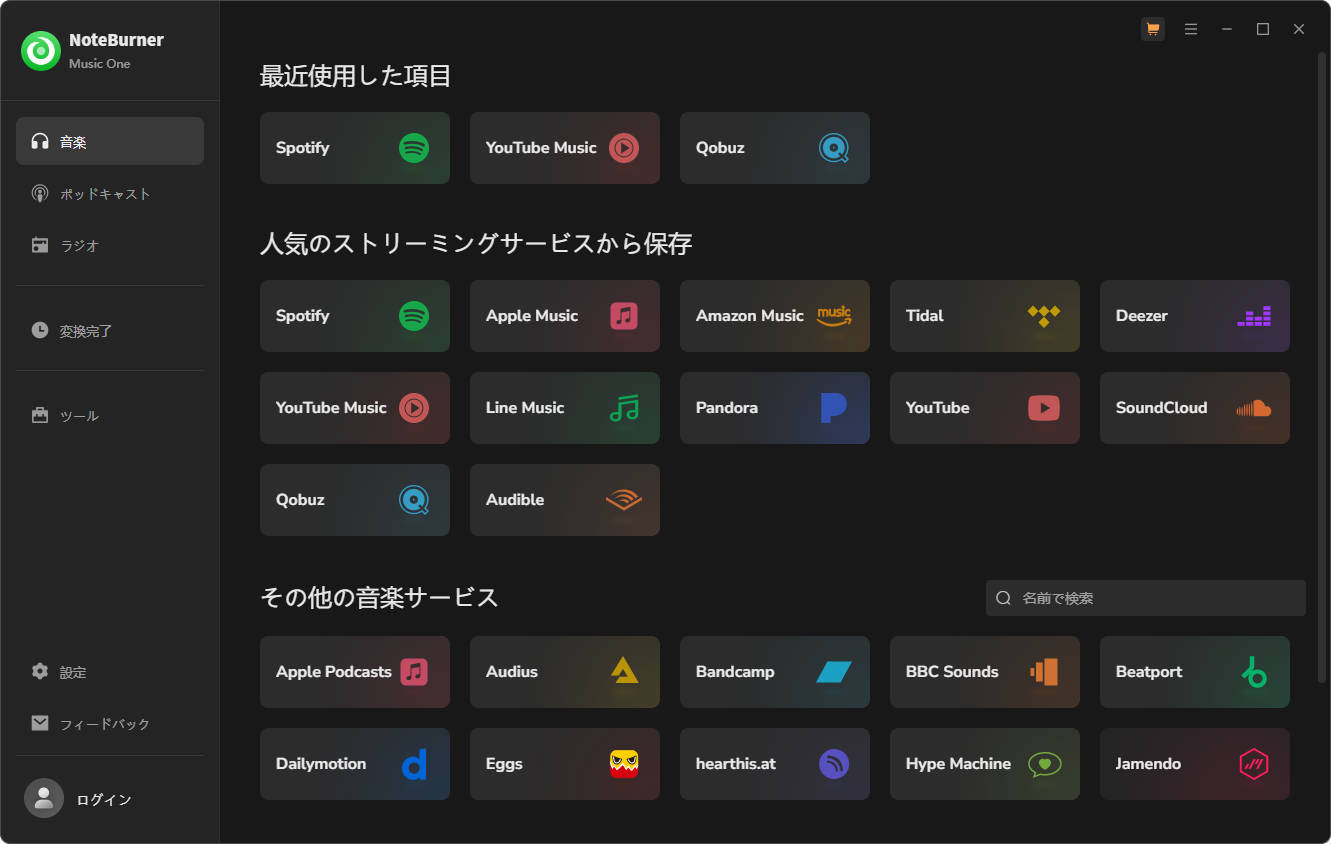Click the Hype Machine heart bubble icon
The height and width of the screenshot is (844, 1331).
(x=1044, y=765)
